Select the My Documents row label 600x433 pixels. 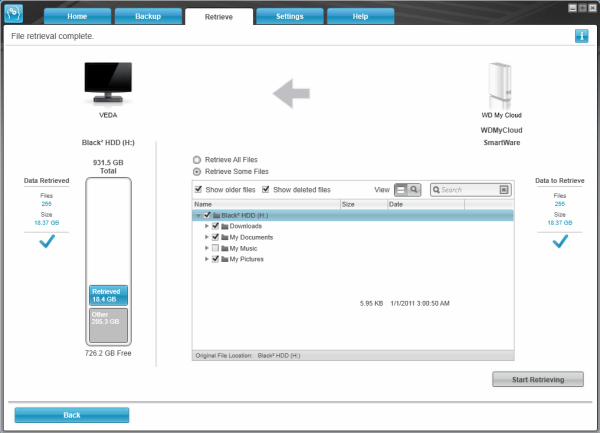click(x=251, y=238)
